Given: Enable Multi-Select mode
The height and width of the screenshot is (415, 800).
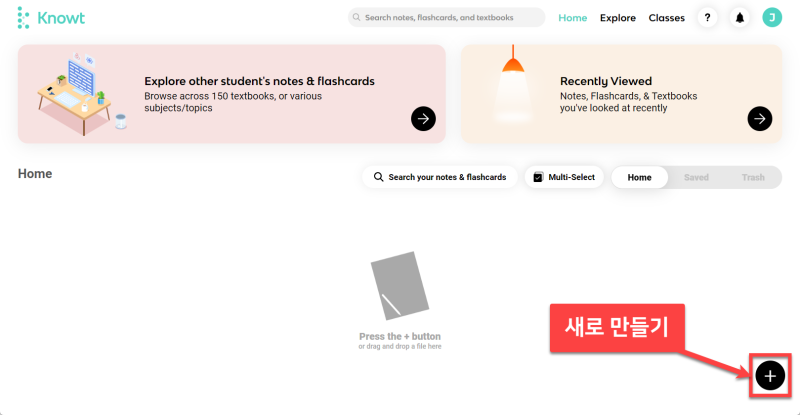Looking at the screenshot, I should tap(564, 177).
